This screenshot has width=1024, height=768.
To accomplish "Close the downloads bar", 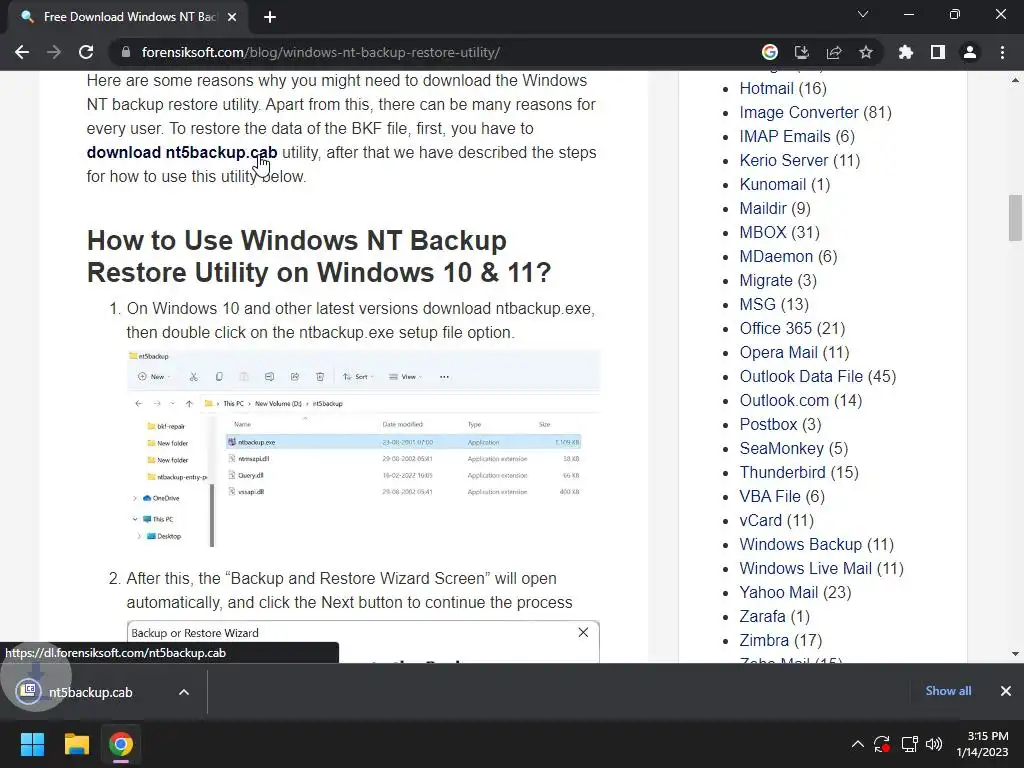I will click(1006, 691).
